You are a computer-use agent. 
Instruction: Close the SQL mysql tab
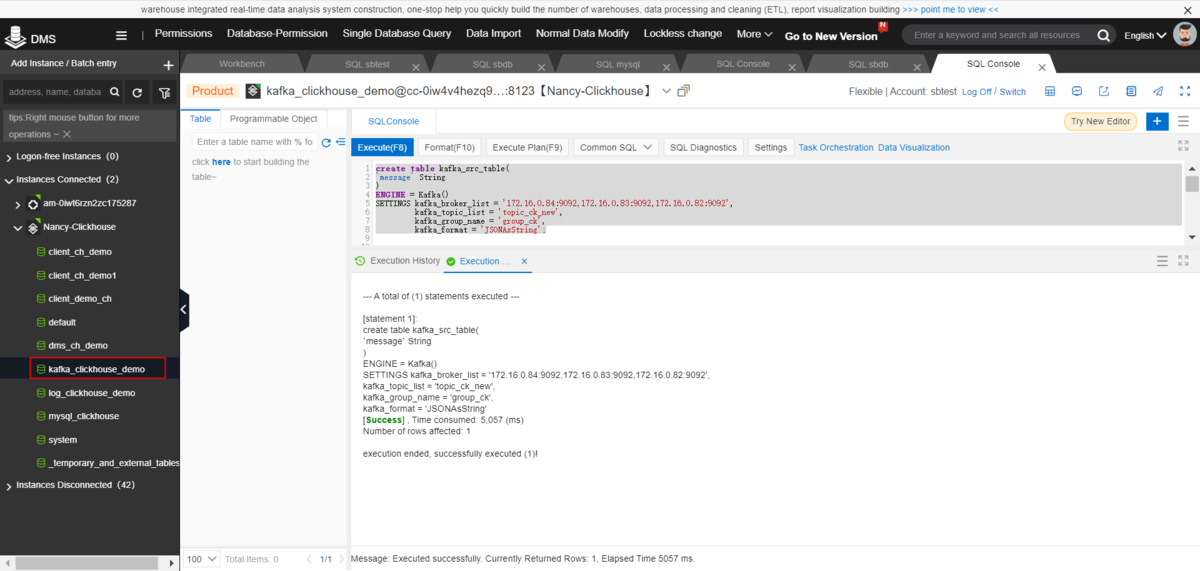[x=667, y=69]
